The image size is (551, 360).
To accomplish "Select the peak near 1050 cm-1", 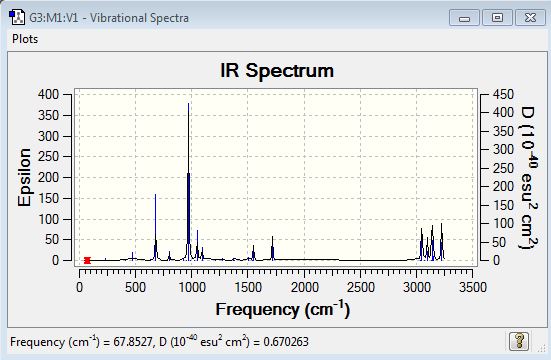I will tap(197, 245).
